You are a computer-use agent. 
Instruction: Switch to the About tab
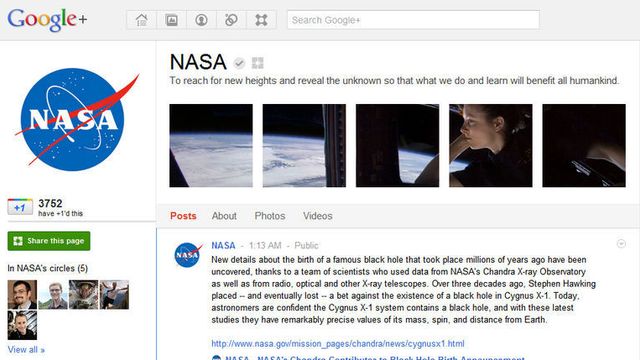click(224, 216)
